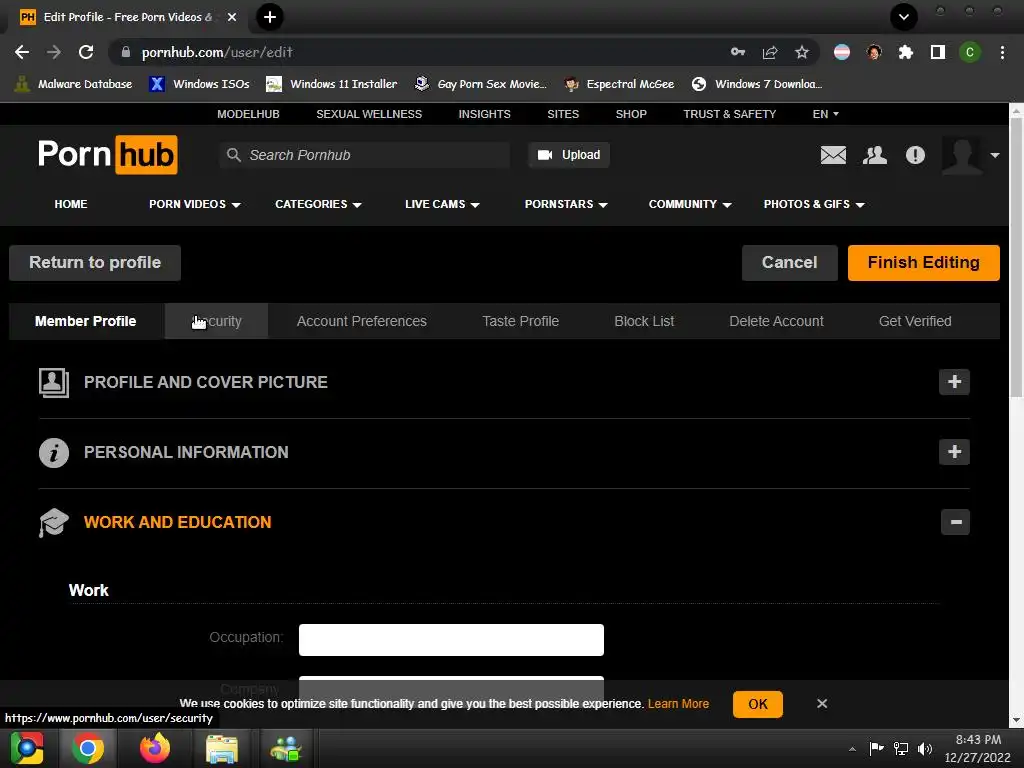Click the Upload camera button
The image size is (1024, 768).
569,155
